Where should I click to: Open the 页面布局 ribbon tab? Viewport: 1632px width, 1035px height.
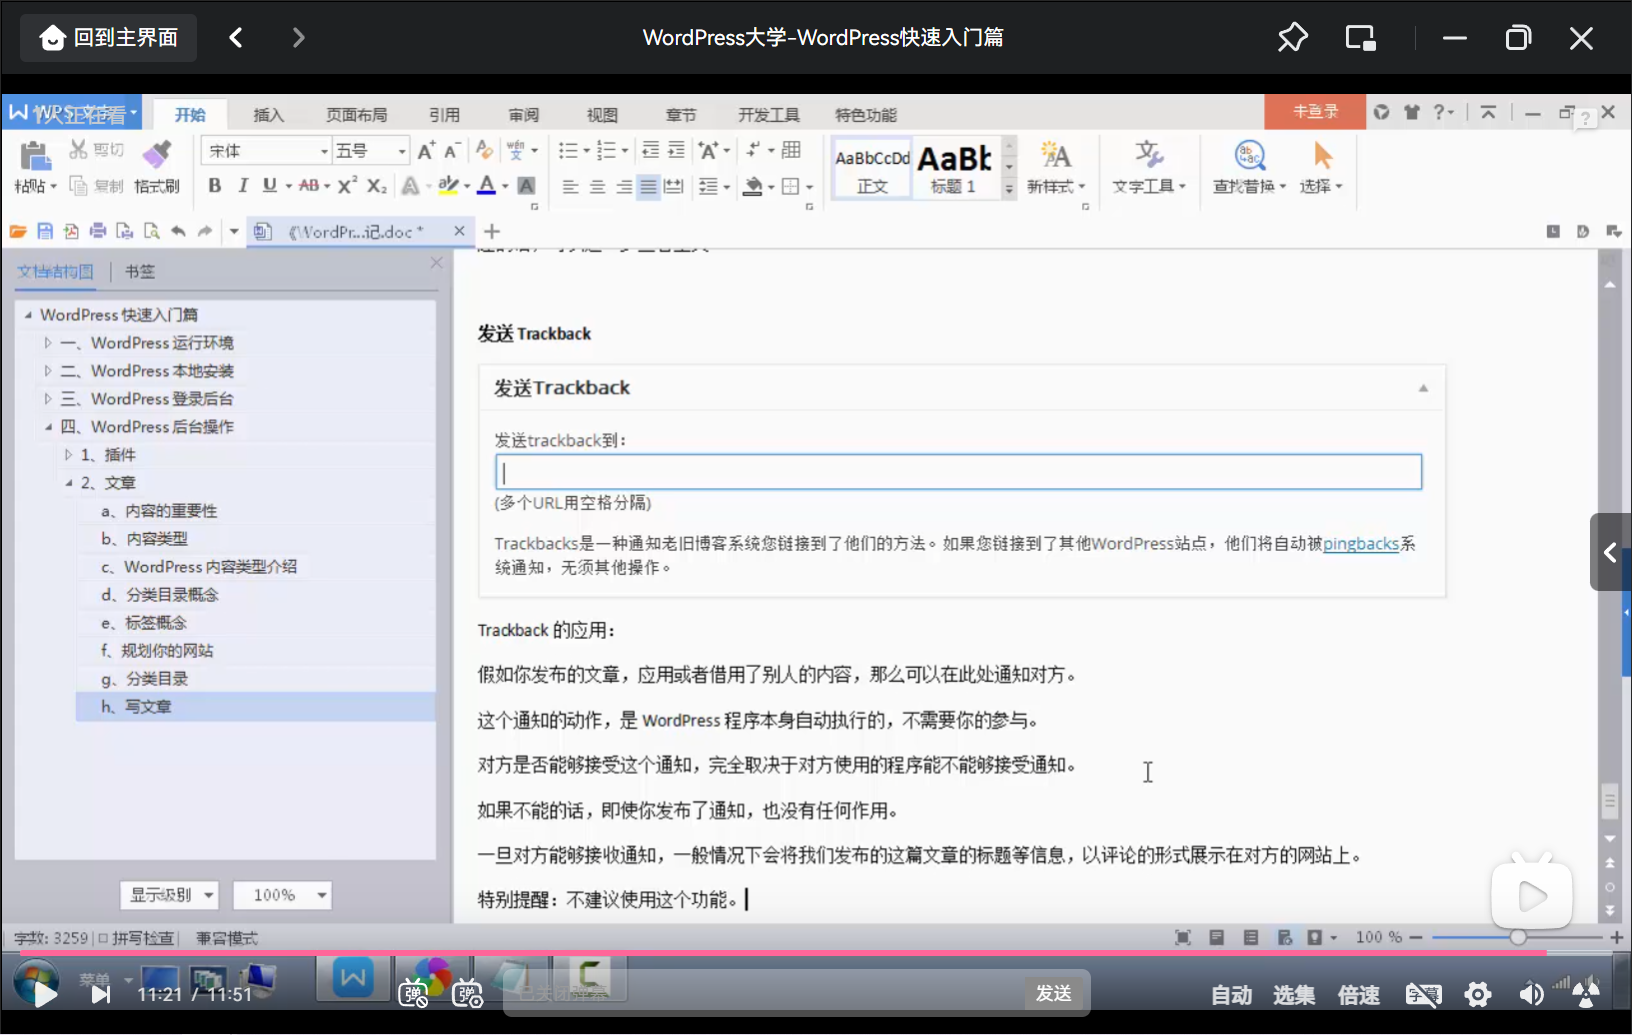tap(356, 115)
